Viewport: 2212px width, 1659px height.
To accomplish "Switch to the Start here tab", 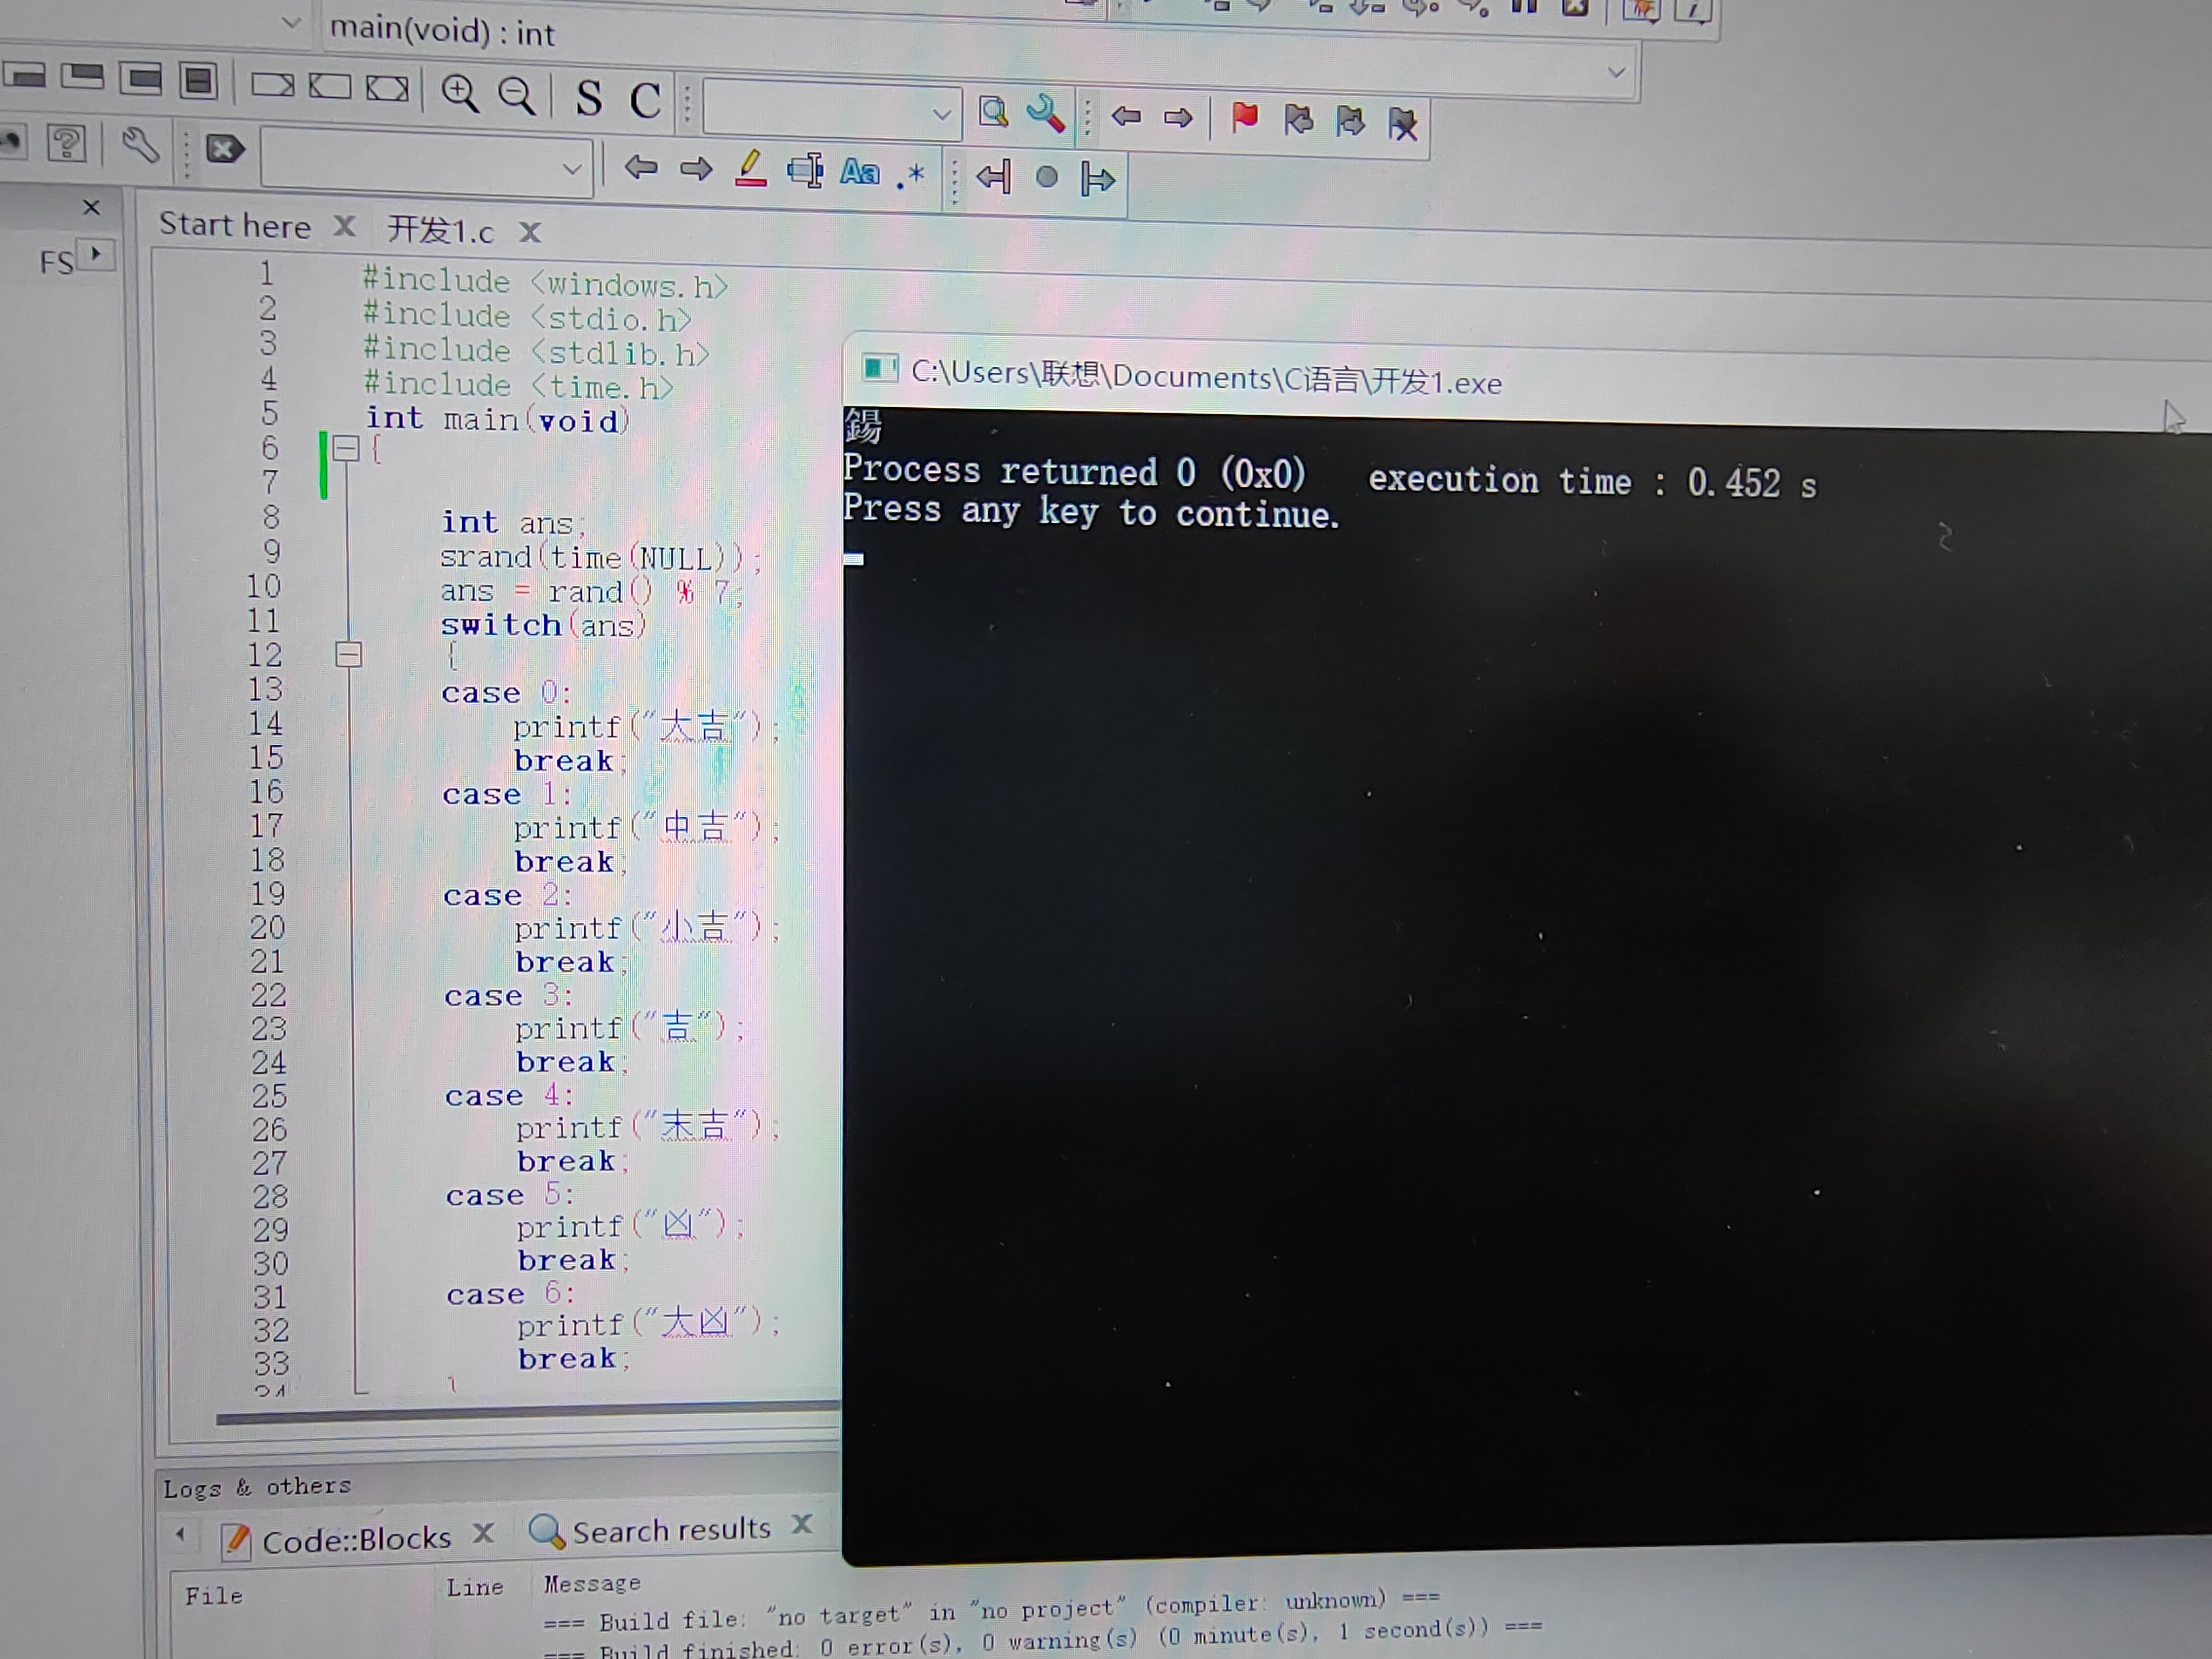I will click(235, 225).
